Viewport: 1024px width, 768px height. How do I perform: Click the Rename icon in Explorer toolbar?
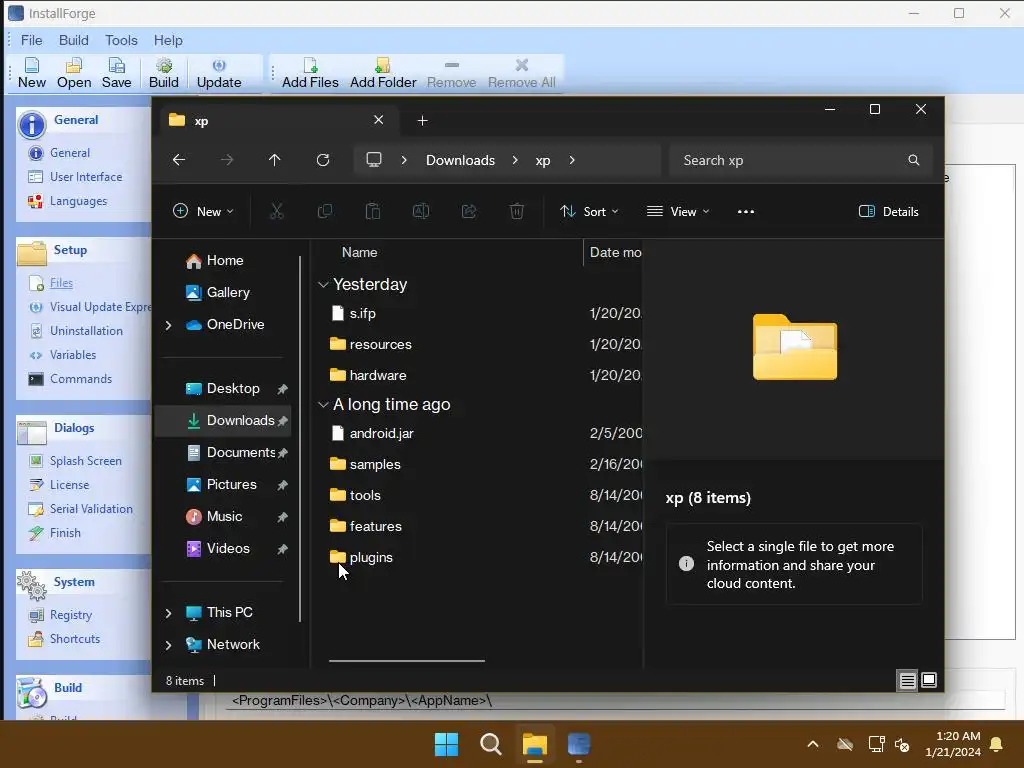[421, 211]
